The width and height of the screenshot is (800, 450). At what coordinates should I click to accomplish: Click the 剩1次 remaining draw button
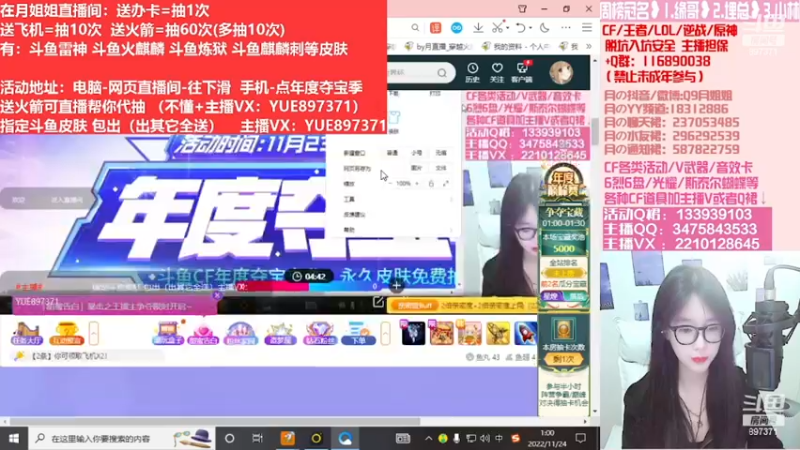point(563,359)
